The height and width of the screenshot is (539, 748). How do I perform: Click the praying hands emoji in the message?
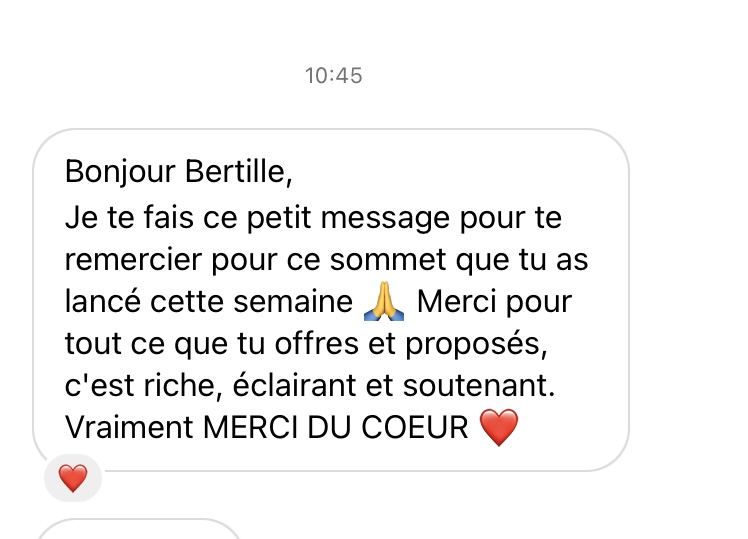384,301
